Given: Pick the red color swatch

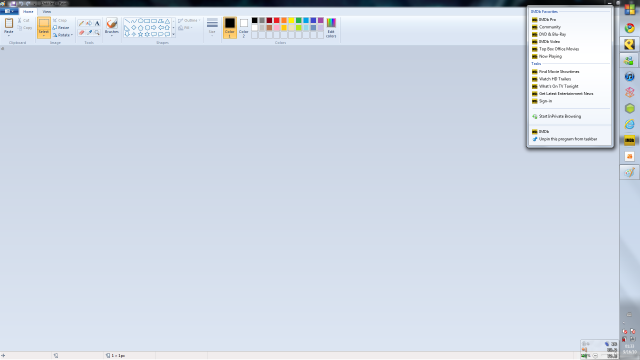Looking at the screenshot, I should coord(276,20).
